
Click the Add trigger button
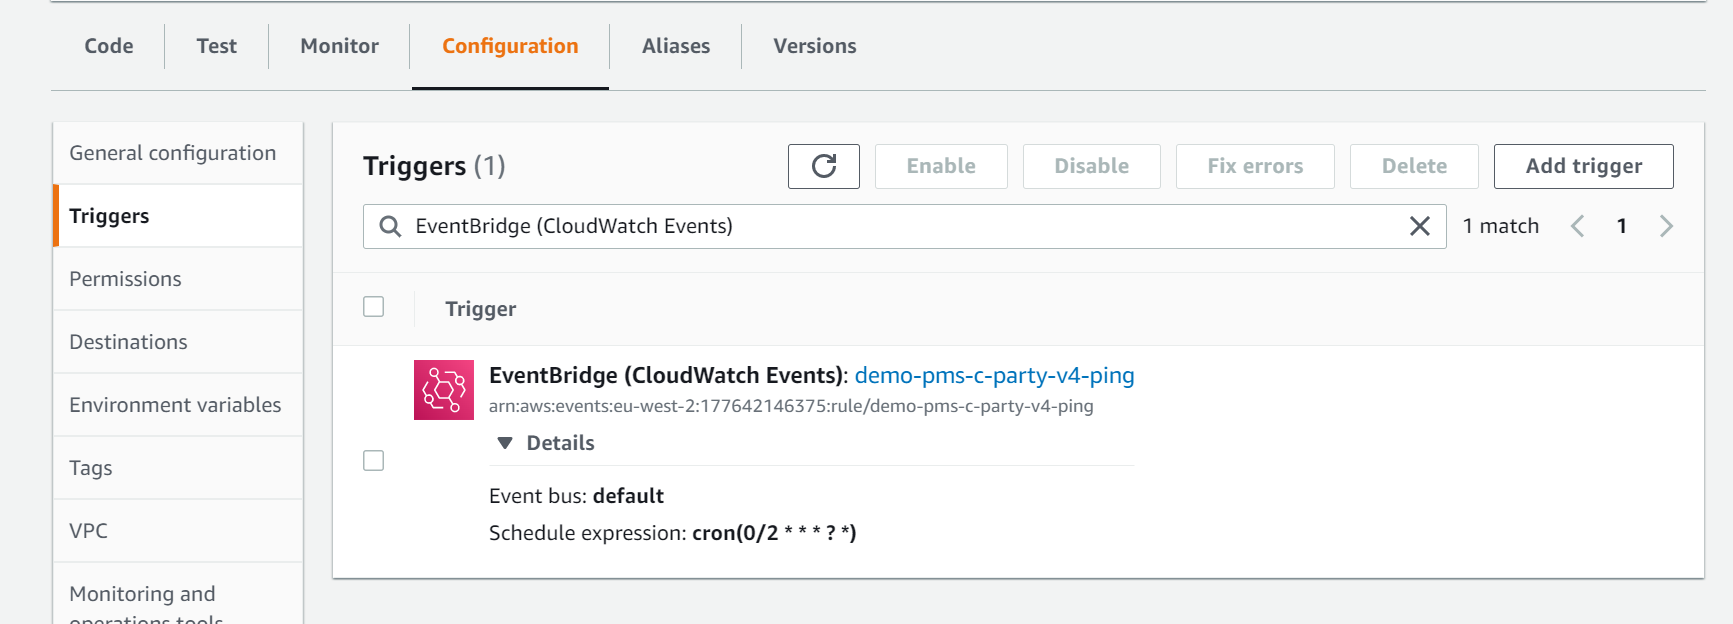pos(1583,166)
